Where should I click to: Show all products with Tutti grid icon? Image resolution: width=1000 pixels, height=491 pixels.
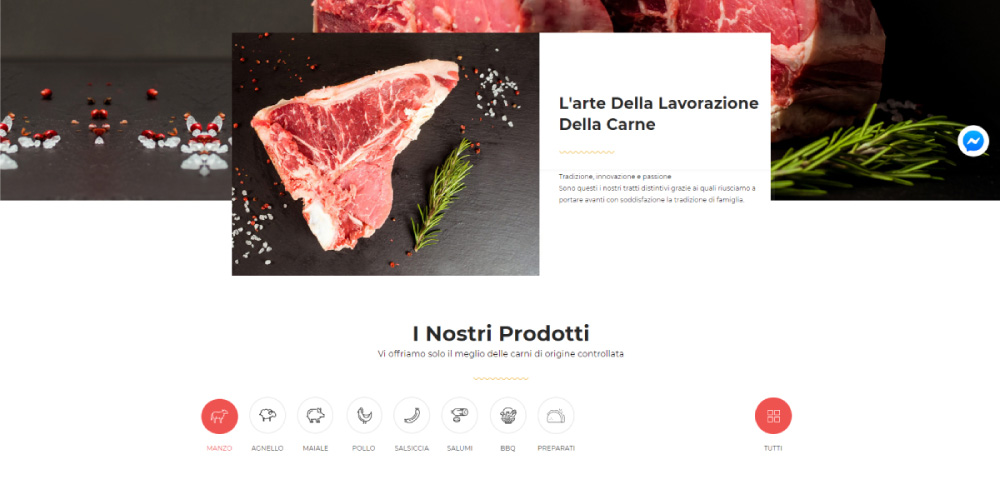pyautogui.click(x=773, y=416)
